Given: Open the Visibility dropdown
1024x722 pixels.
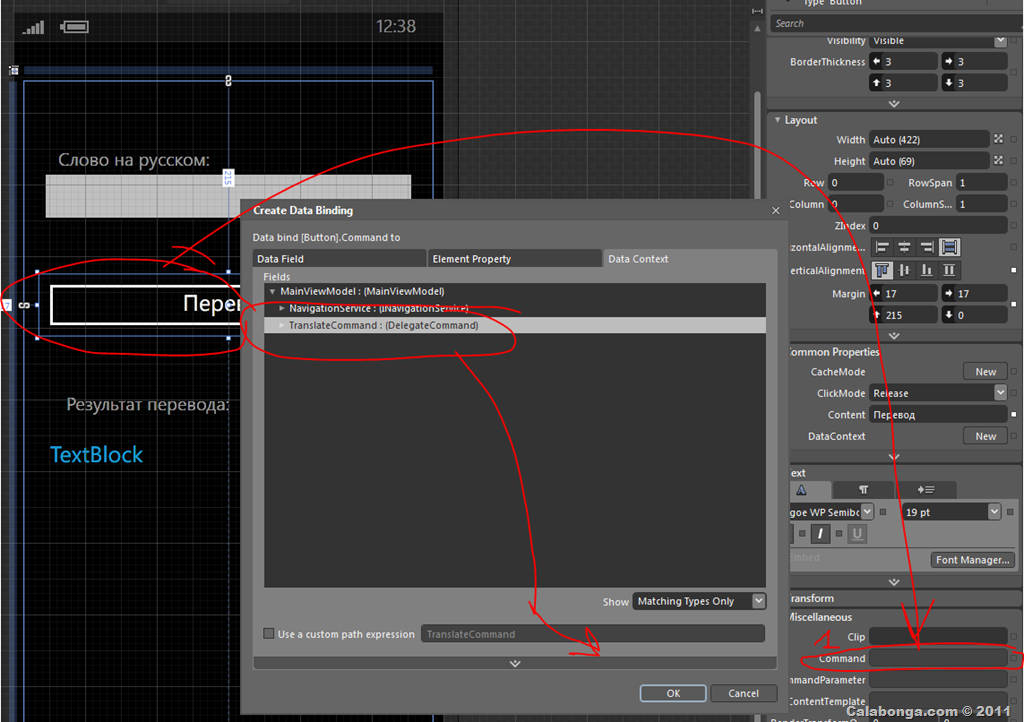Looking at the screenshot, I should point(1000,40).
